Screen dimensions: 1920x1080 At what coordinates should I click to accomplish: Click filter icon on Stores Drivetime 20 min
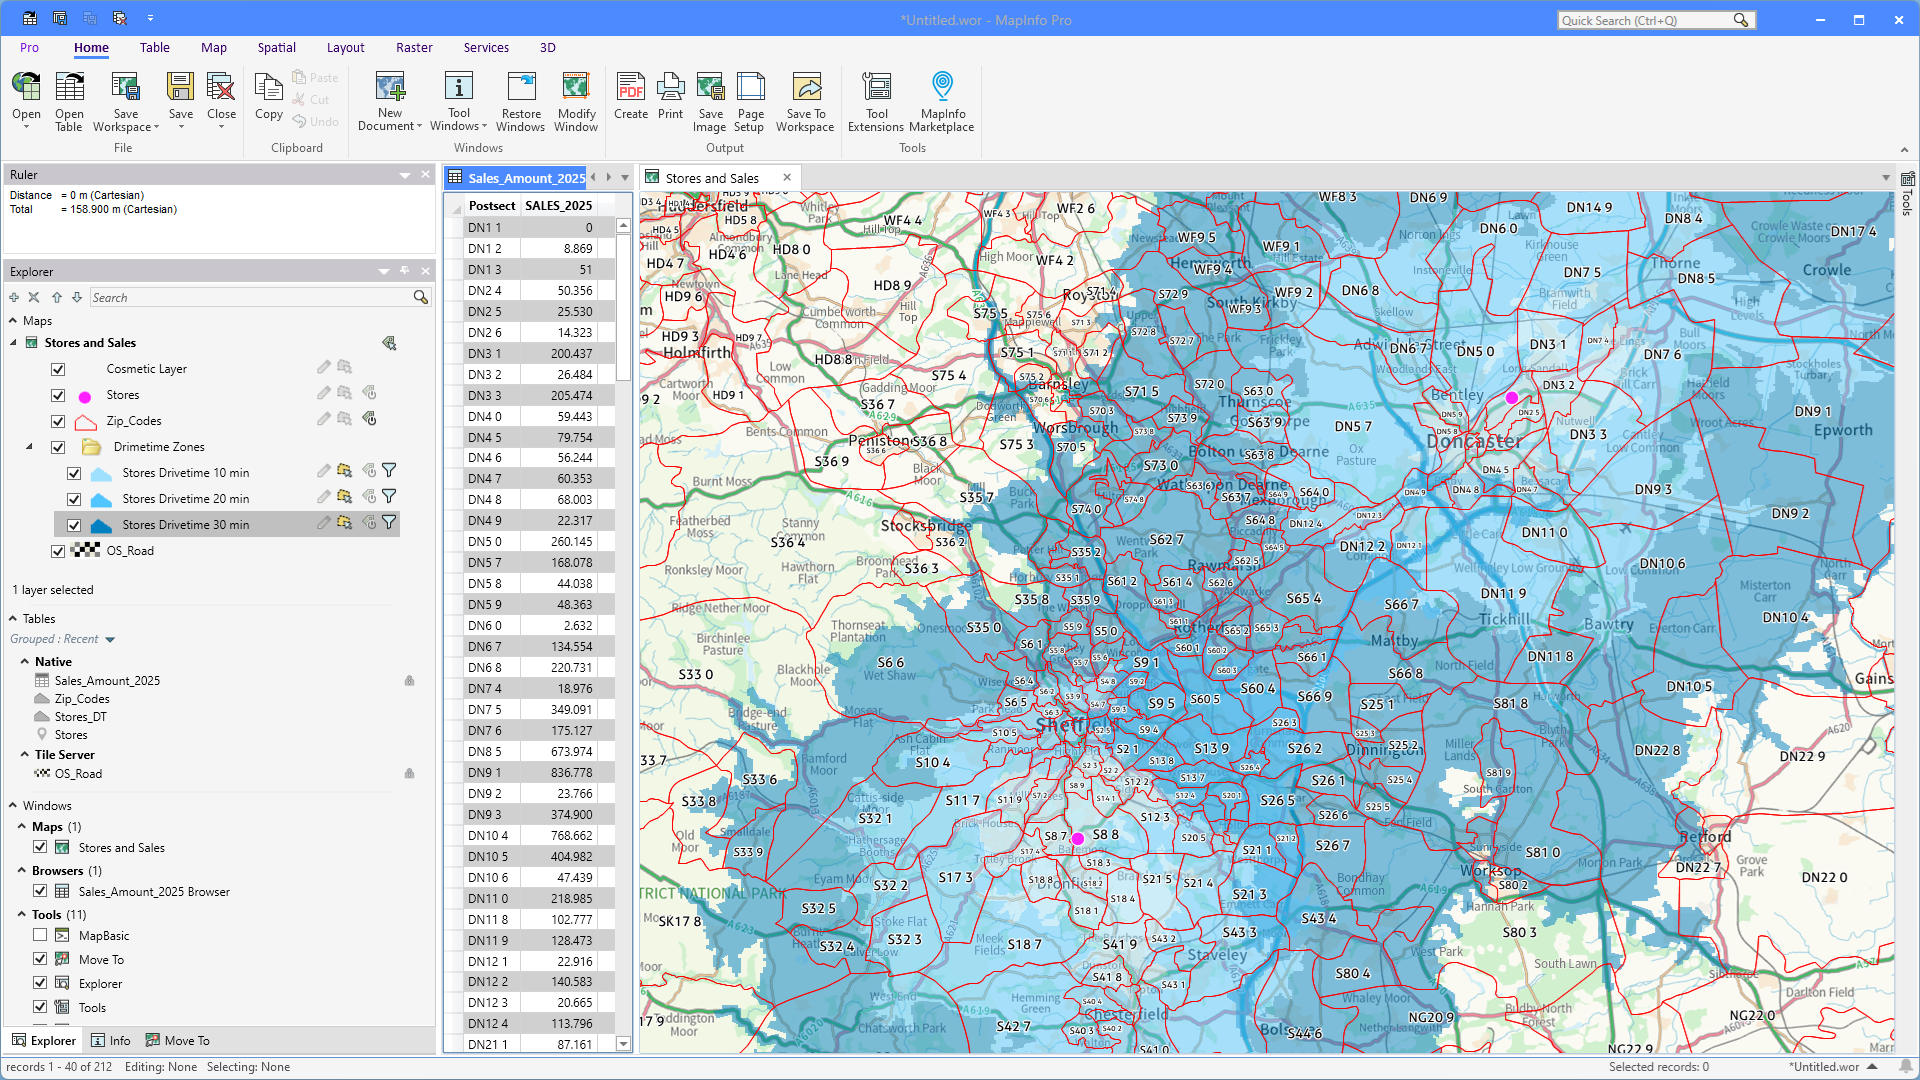390,497
